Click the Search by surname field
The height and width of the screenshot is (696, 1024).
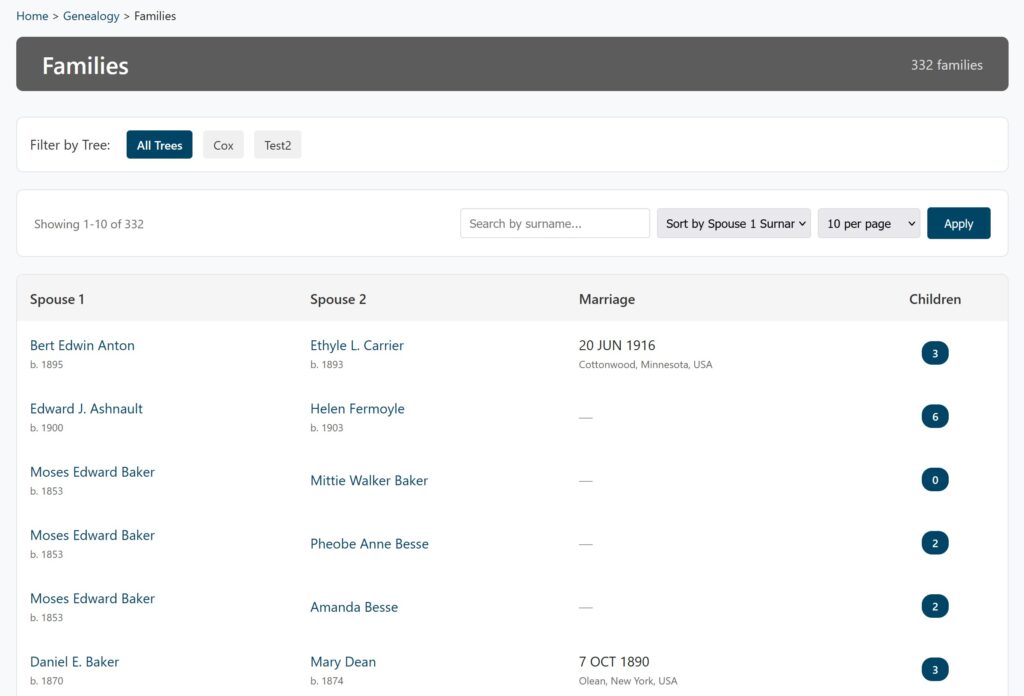click(554, 224)
